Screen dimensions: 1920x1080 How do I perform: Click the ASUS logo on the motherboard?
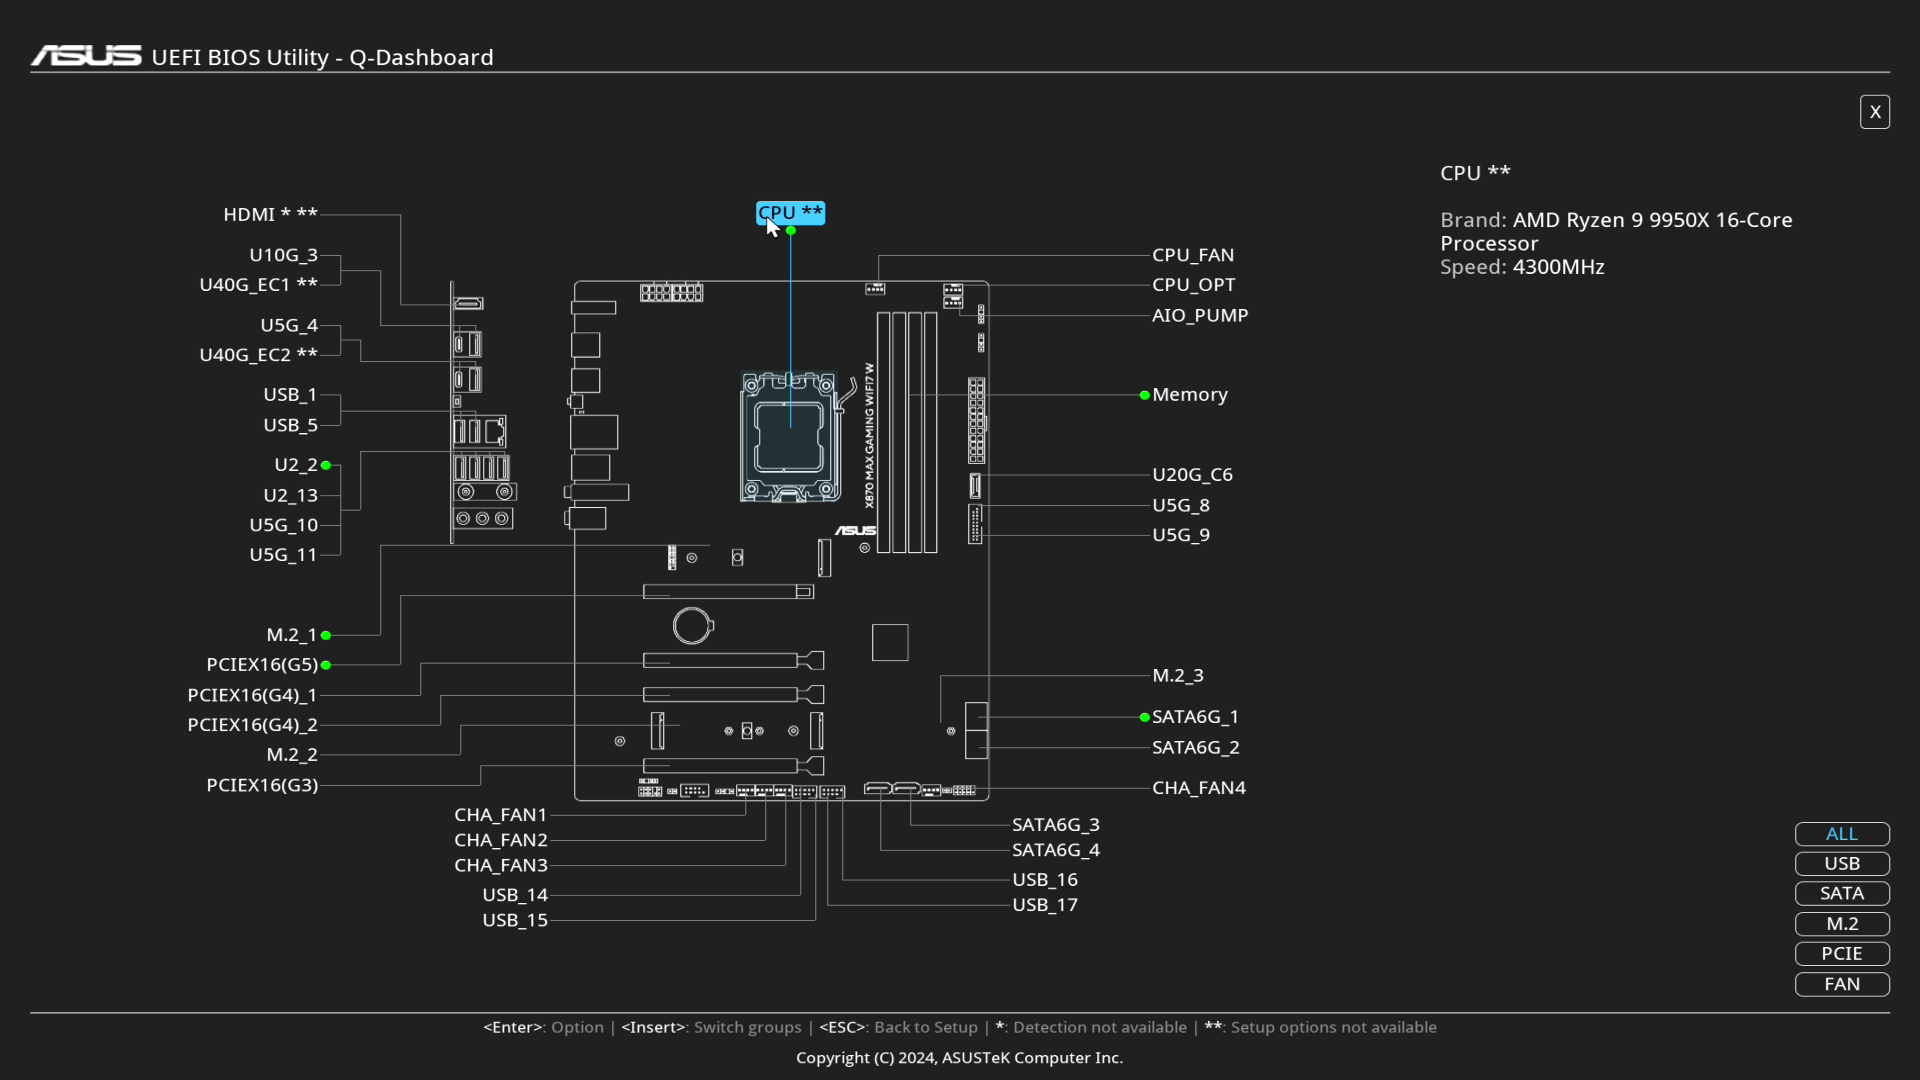855,531
